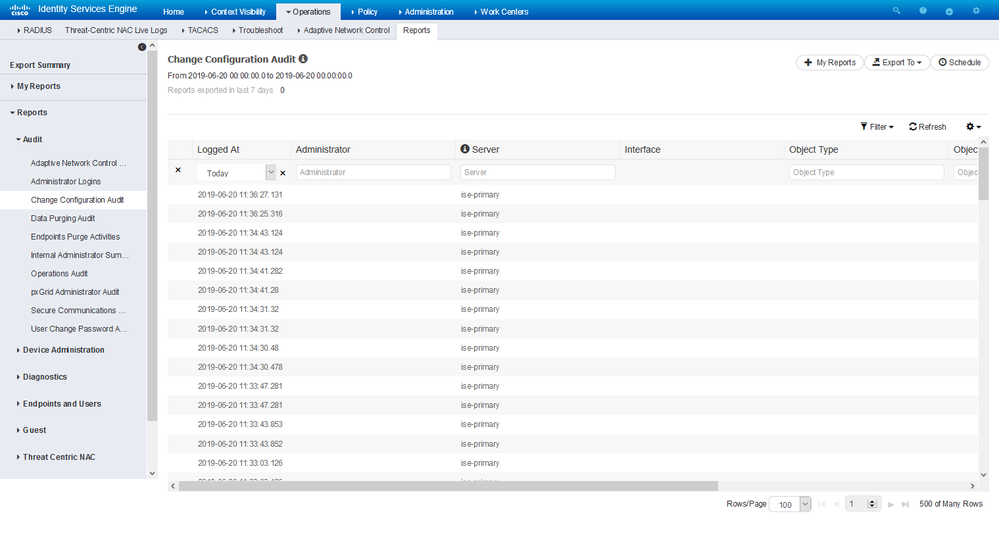Select row logged at 2019-06-20 11:36:27.131
999x560 pixels.
click(x=573, y=195)
